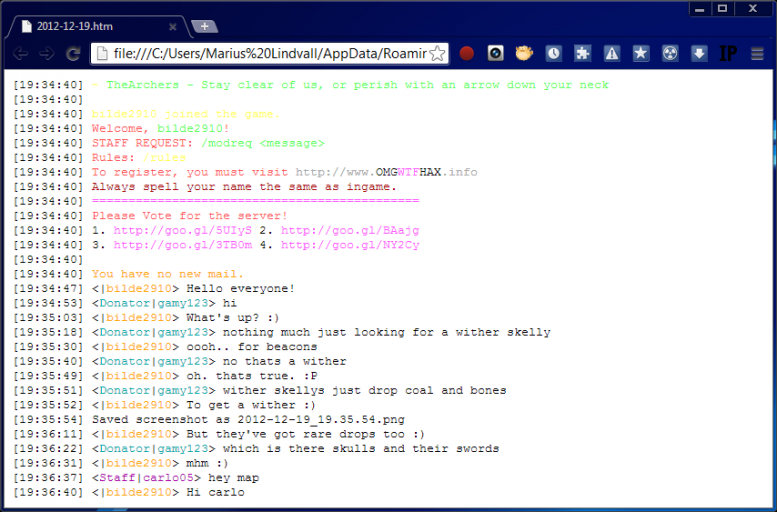777x512 pixels.
Task: Click the IP extension icon
Action: click(728, 53)
